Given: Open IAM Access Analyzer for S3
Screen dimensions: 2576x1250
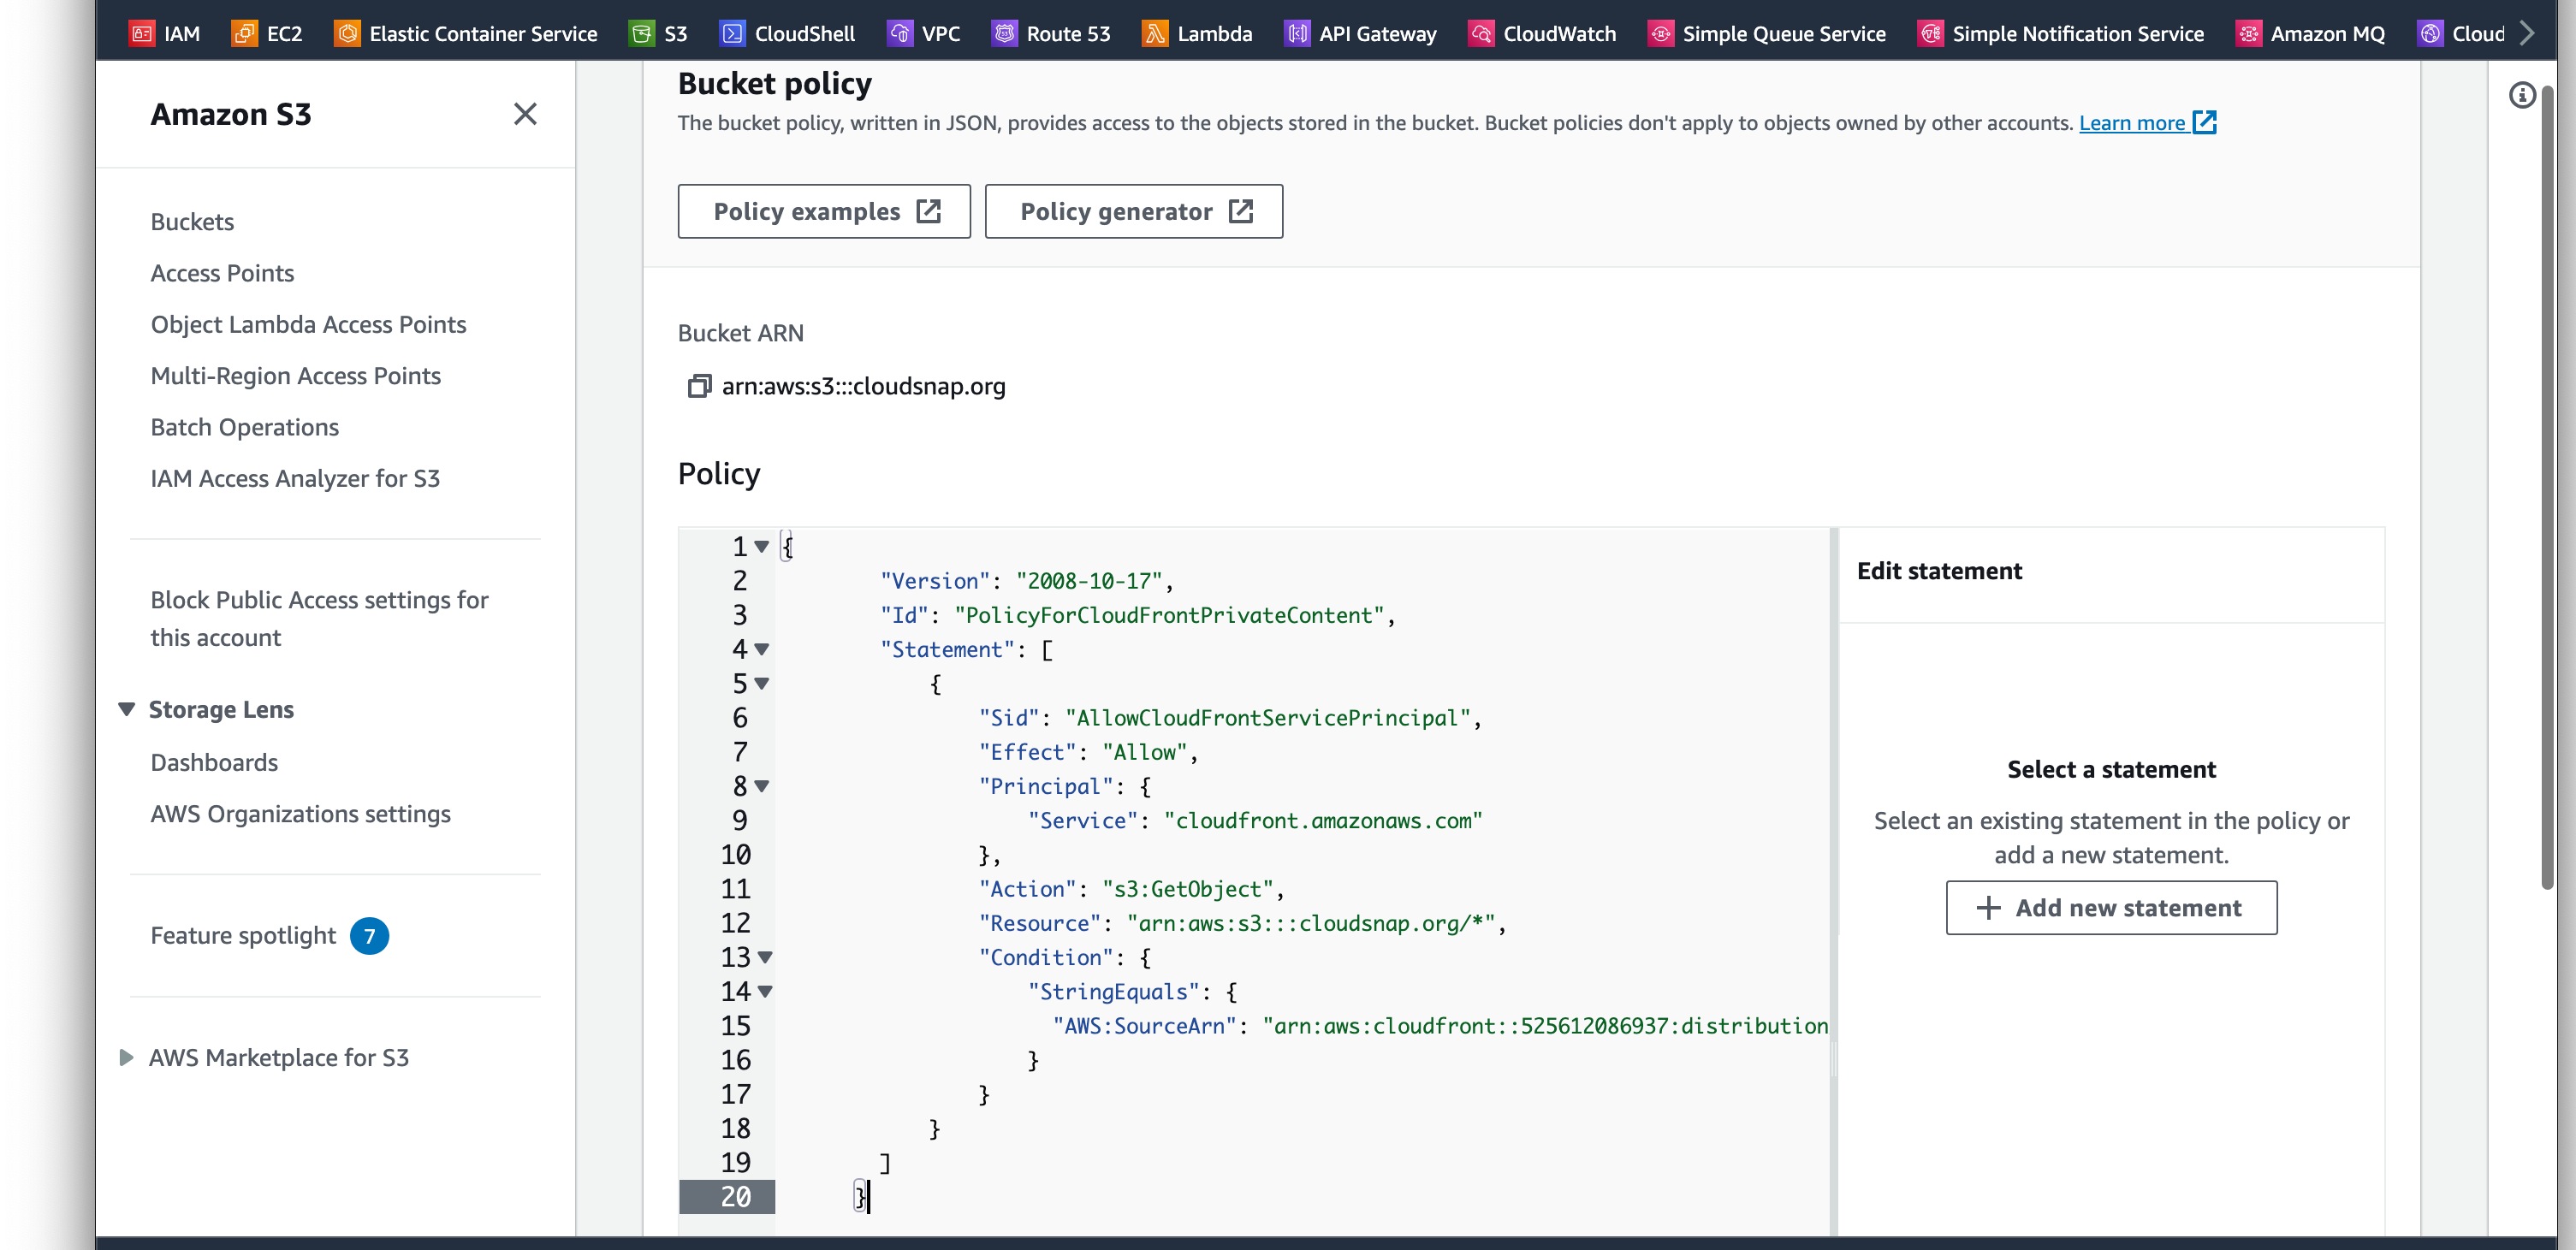Looking at the screenshot, I should [295, 478].
